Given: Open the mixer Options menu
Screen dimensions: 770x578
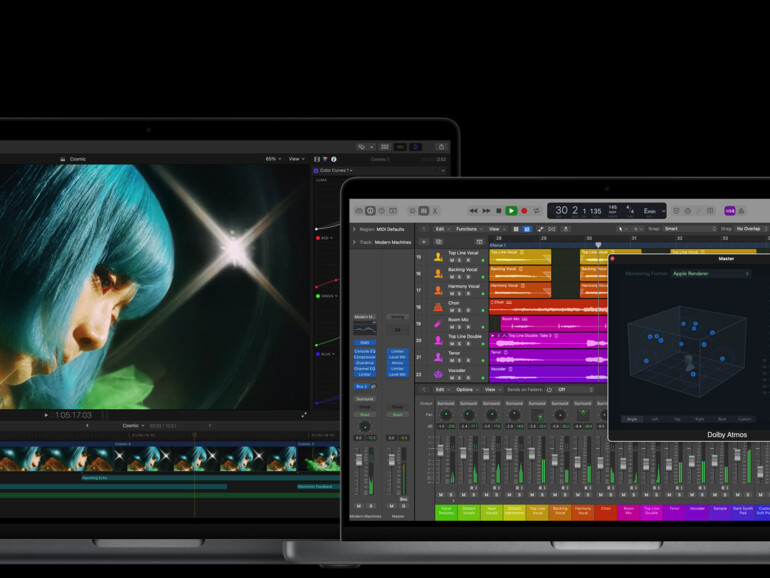Looking at the screenshot, I should coord(466,389).
